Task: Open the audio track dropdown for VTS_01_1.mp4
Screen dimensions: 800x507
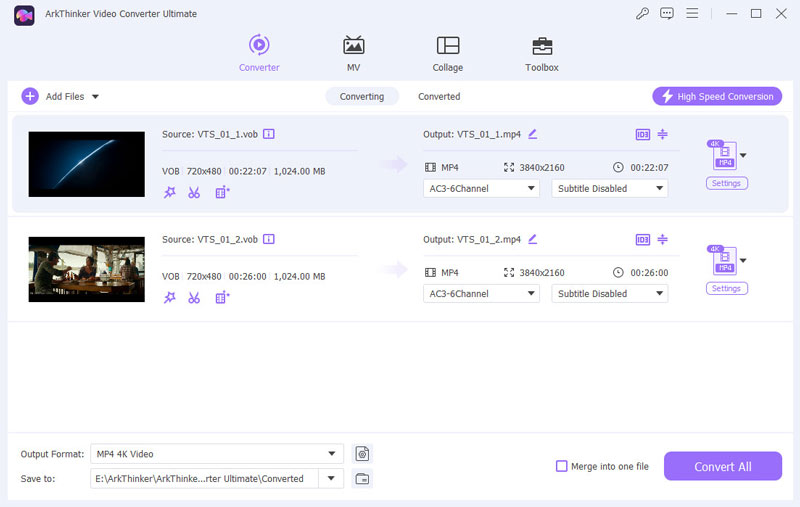Action: tap(481, 189)
